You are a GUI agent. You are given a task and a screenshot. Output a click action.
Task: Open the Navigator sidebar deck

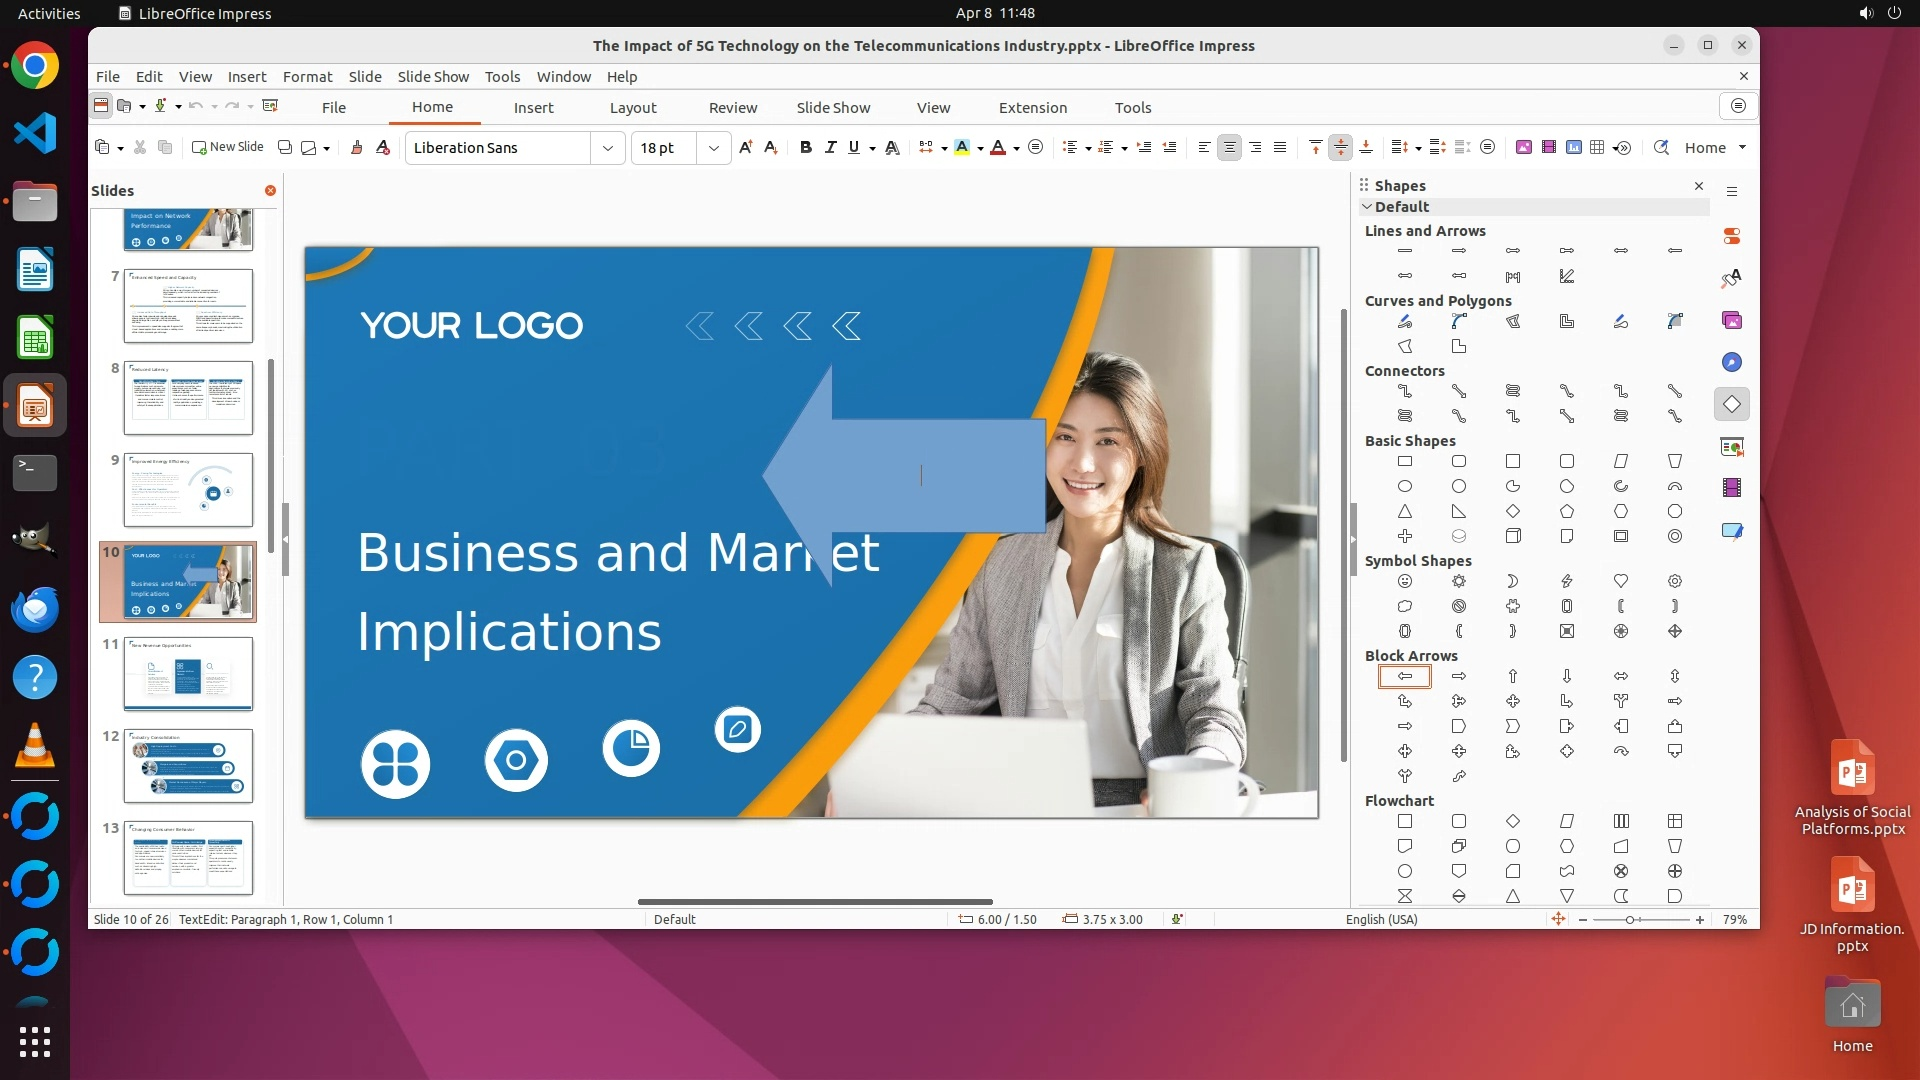tap(1731, 363)
